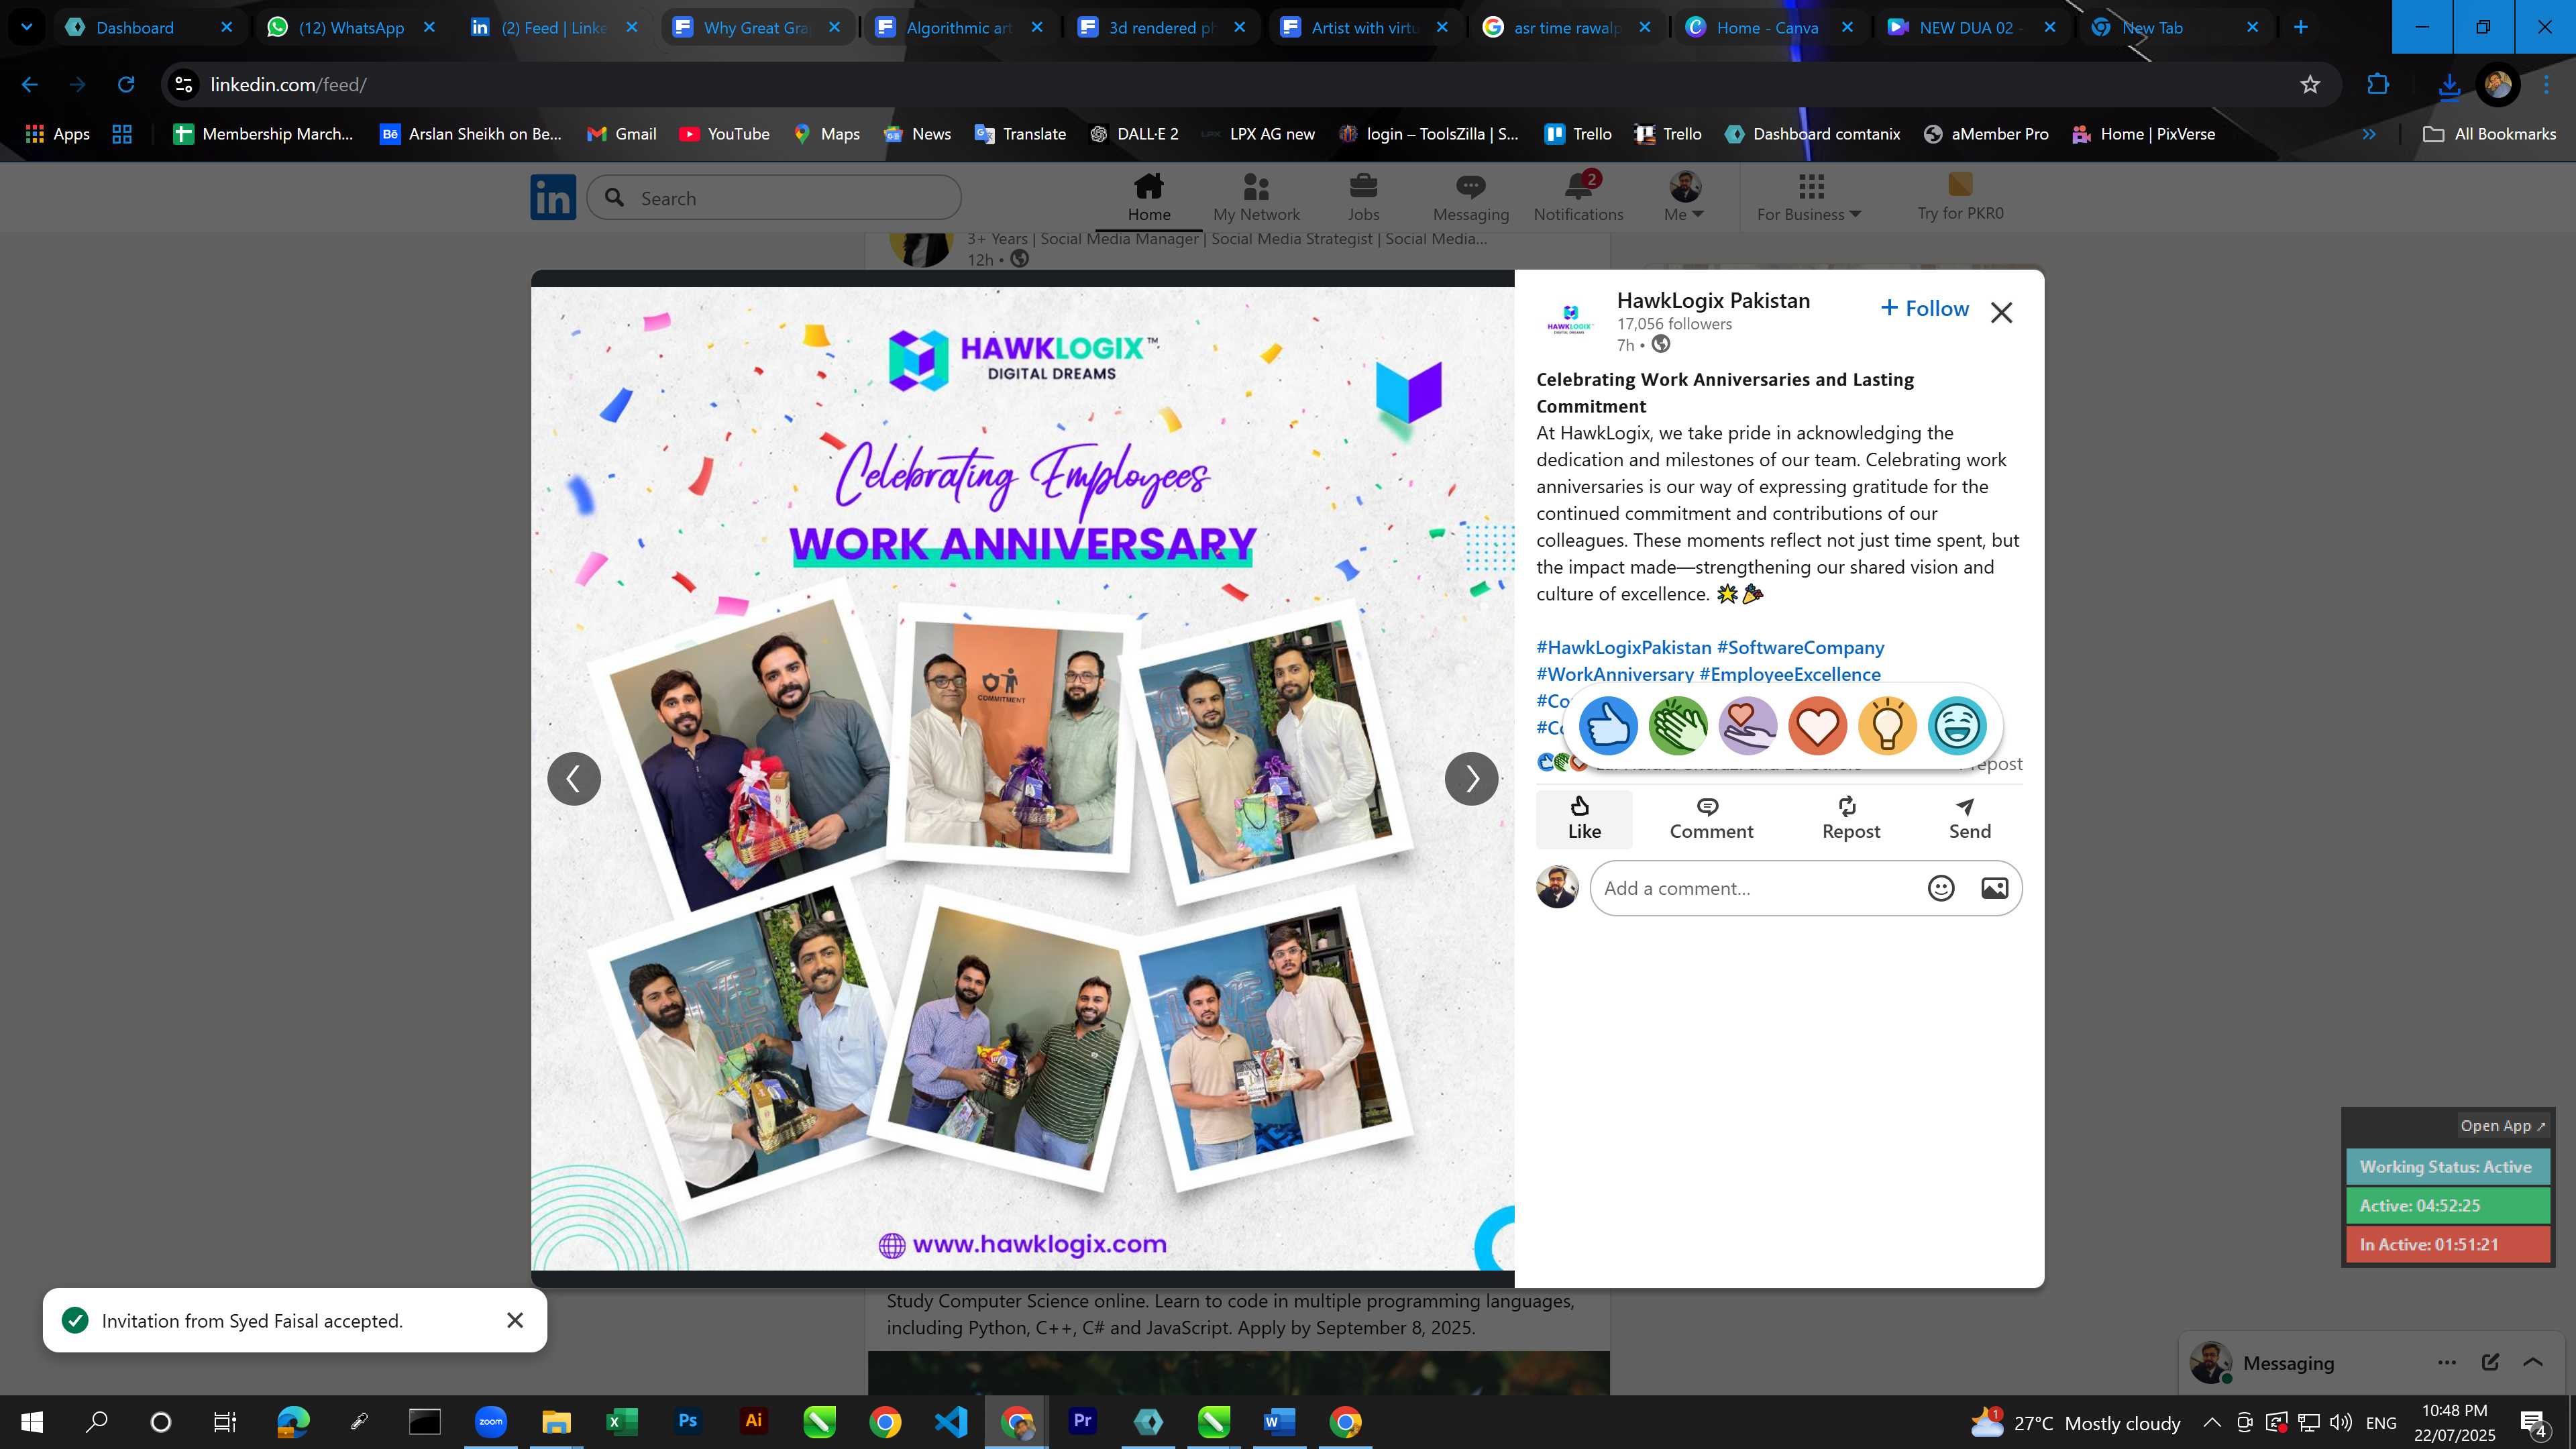Compose a new message in Messaging panel
Image resolution: width=2576 pixels, height=1449 pixels.
(x=2490, y=1363)
